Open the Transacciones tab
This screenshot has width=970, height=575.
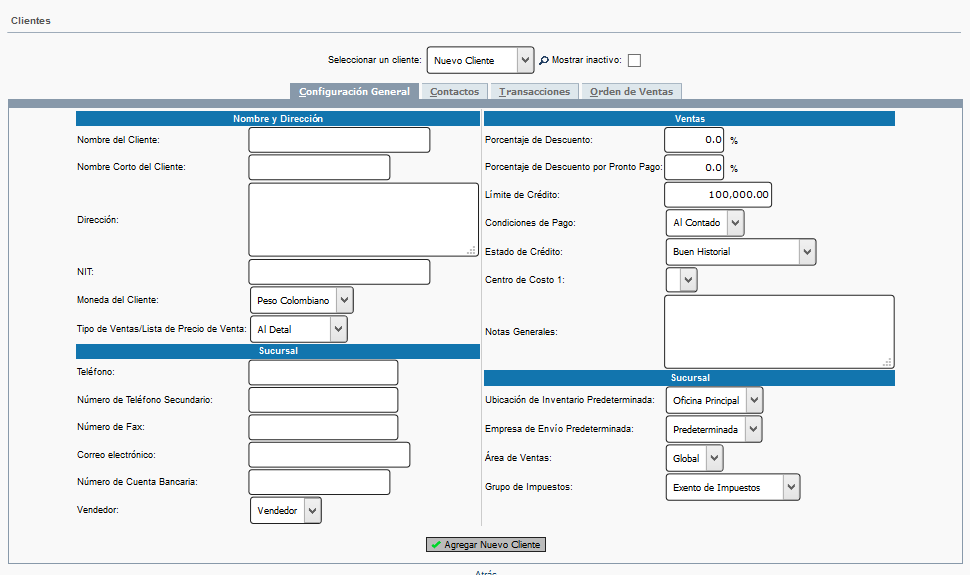point(534,91)
